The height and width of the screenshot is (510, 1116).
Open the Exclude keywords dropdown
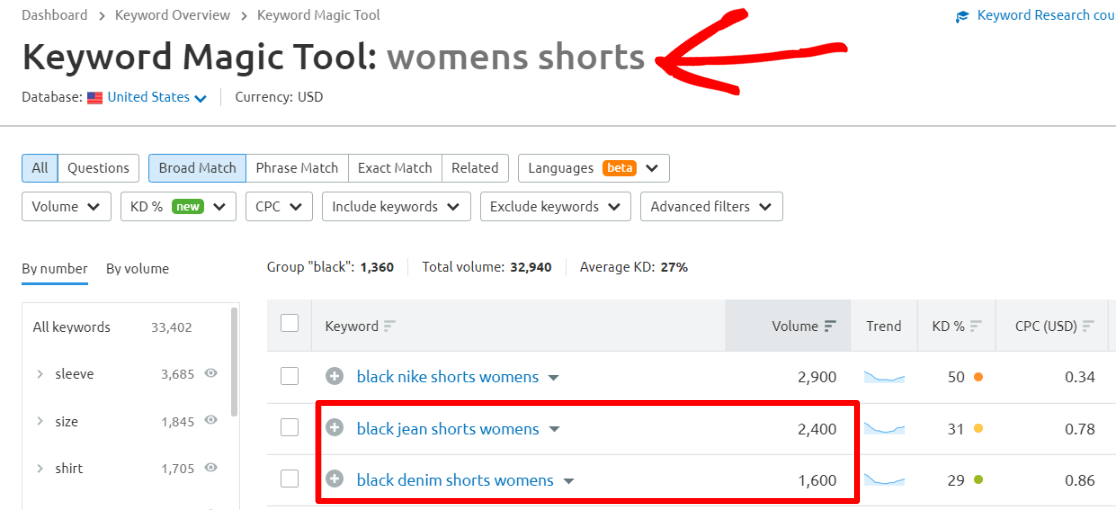point(555,206)
